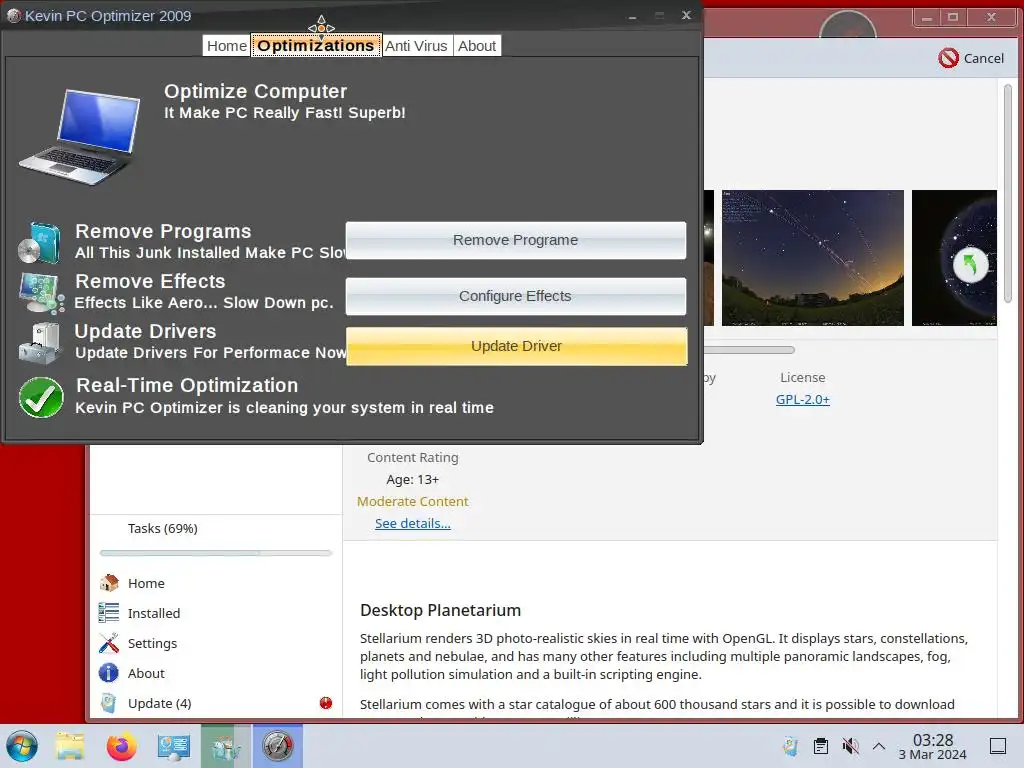Click the Kevin PC Optimizer title bar icon
The width and height of the screenshot is (1024, 768).
(x=13, y=16)
